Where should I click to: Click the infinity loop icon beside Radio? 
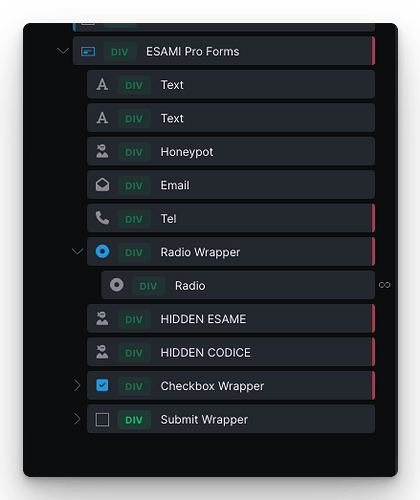[385, 285]
